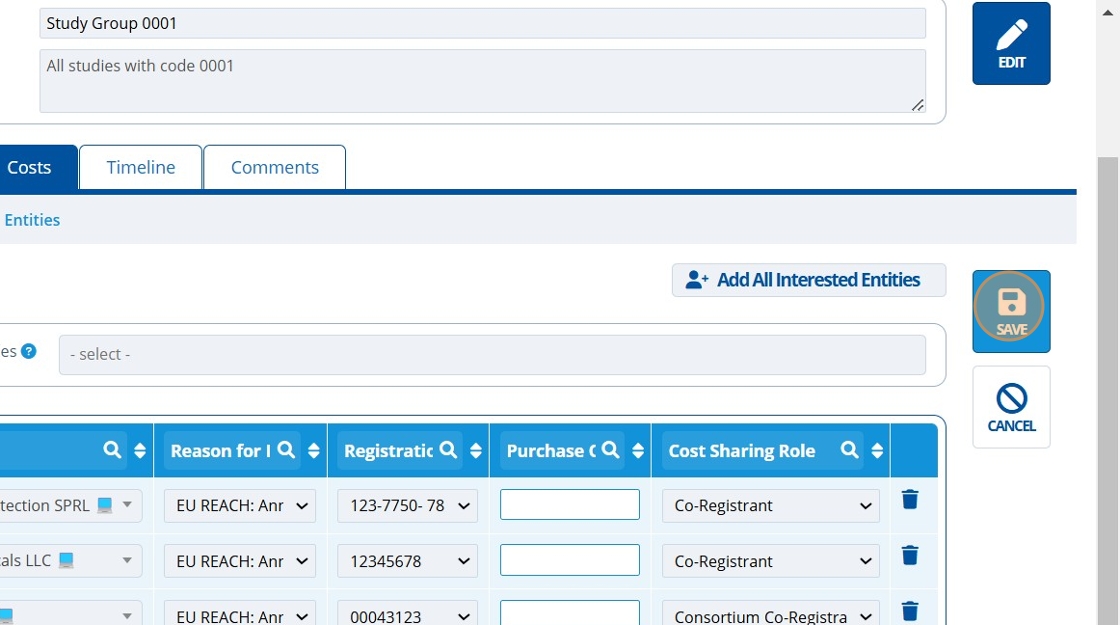Click the monitor icon beside tection SPRL
Image resolution: width=1120 pixels, height=625 pixels.
coord(105,505)
